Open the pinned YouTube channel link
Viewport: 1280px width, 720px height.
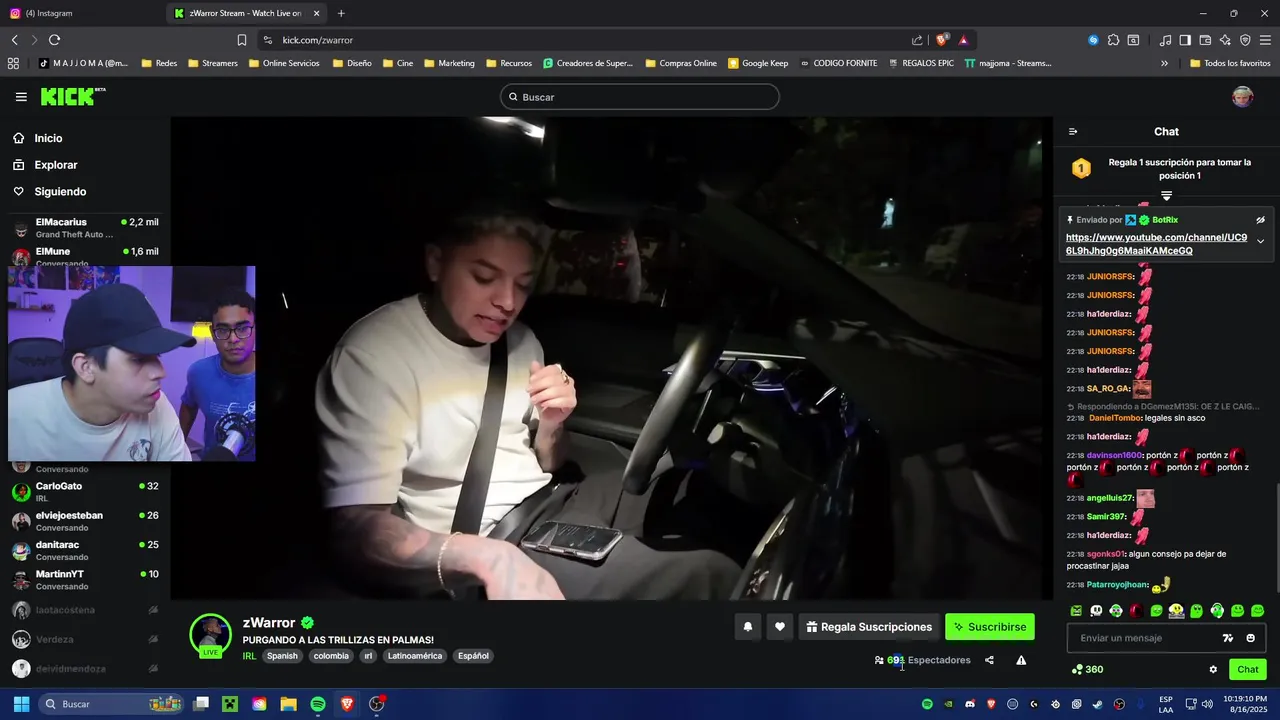tap(1156, 244)
